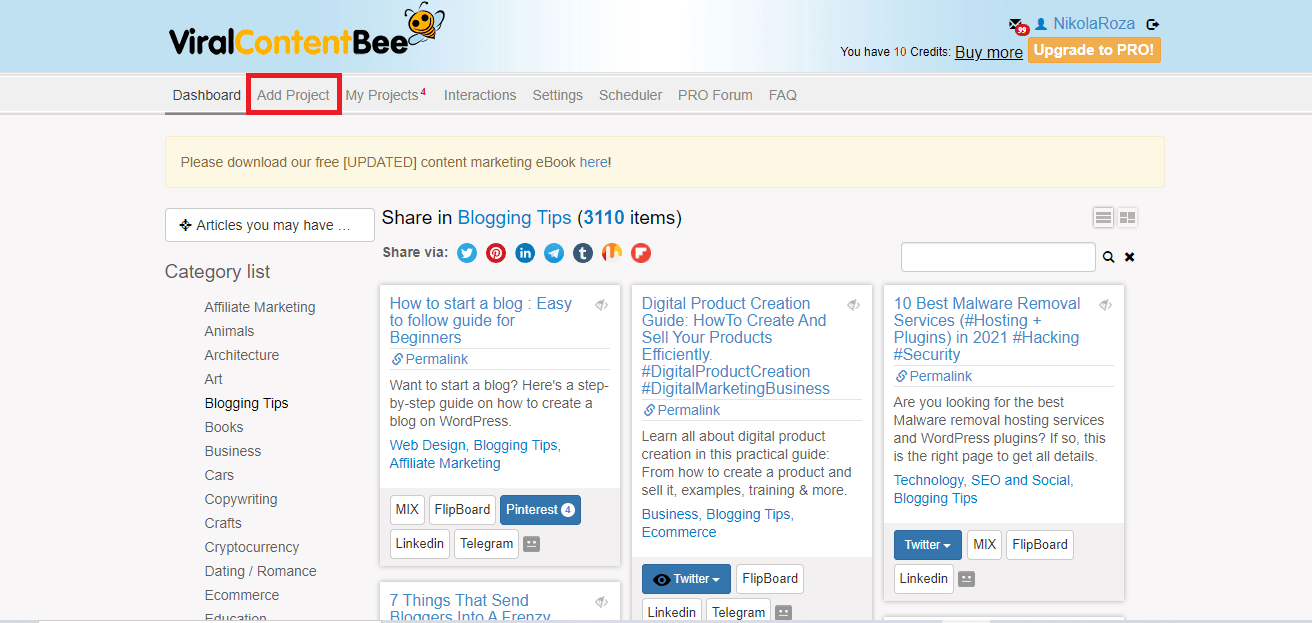This screenshot has width=1312, height=623.
Task: Click the Buy more credits link
Action: click(989, 52)
